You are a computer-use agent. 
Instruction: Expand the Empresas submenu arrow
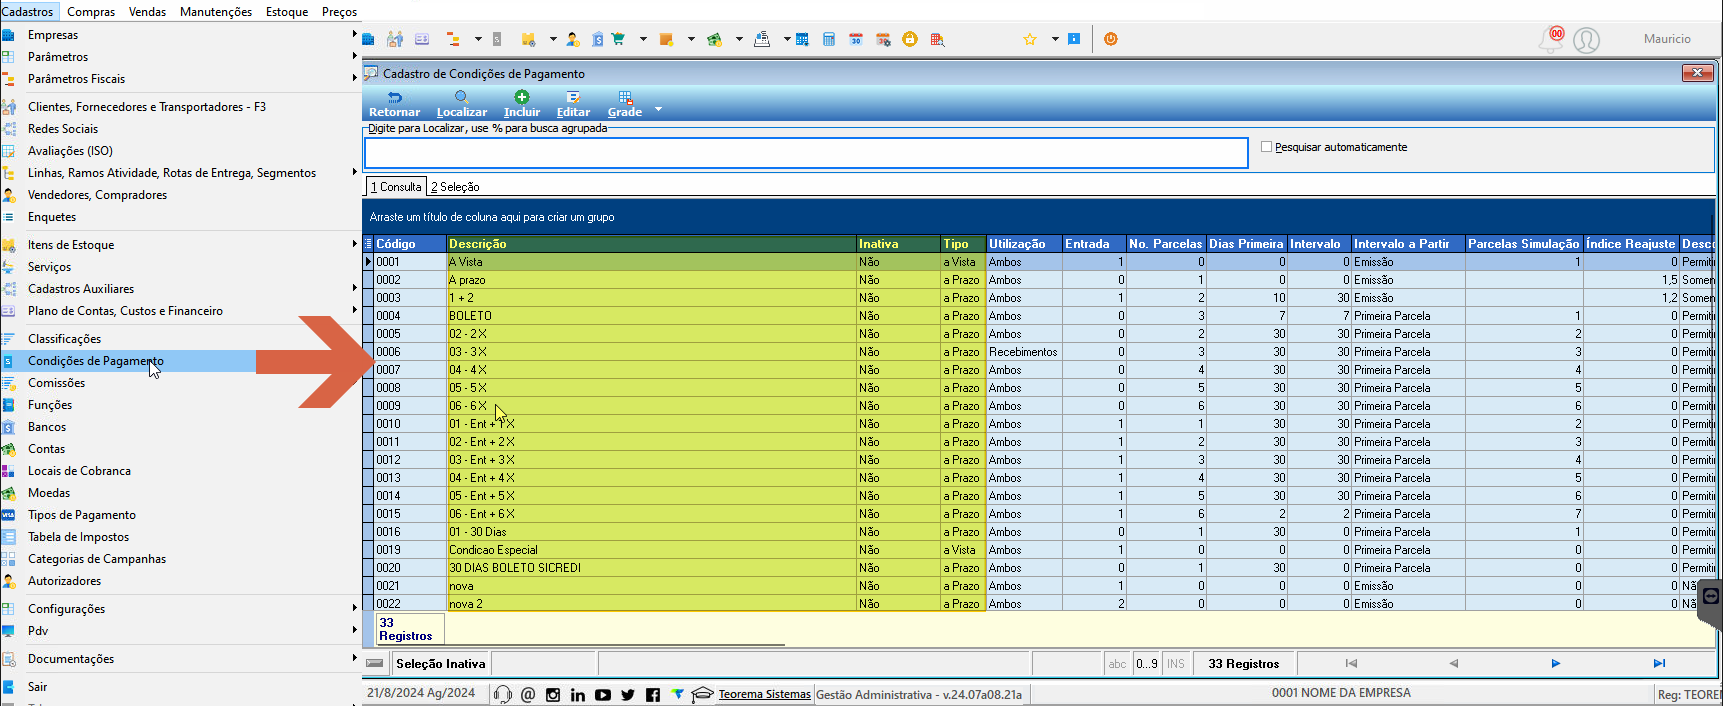pos(354,34)
